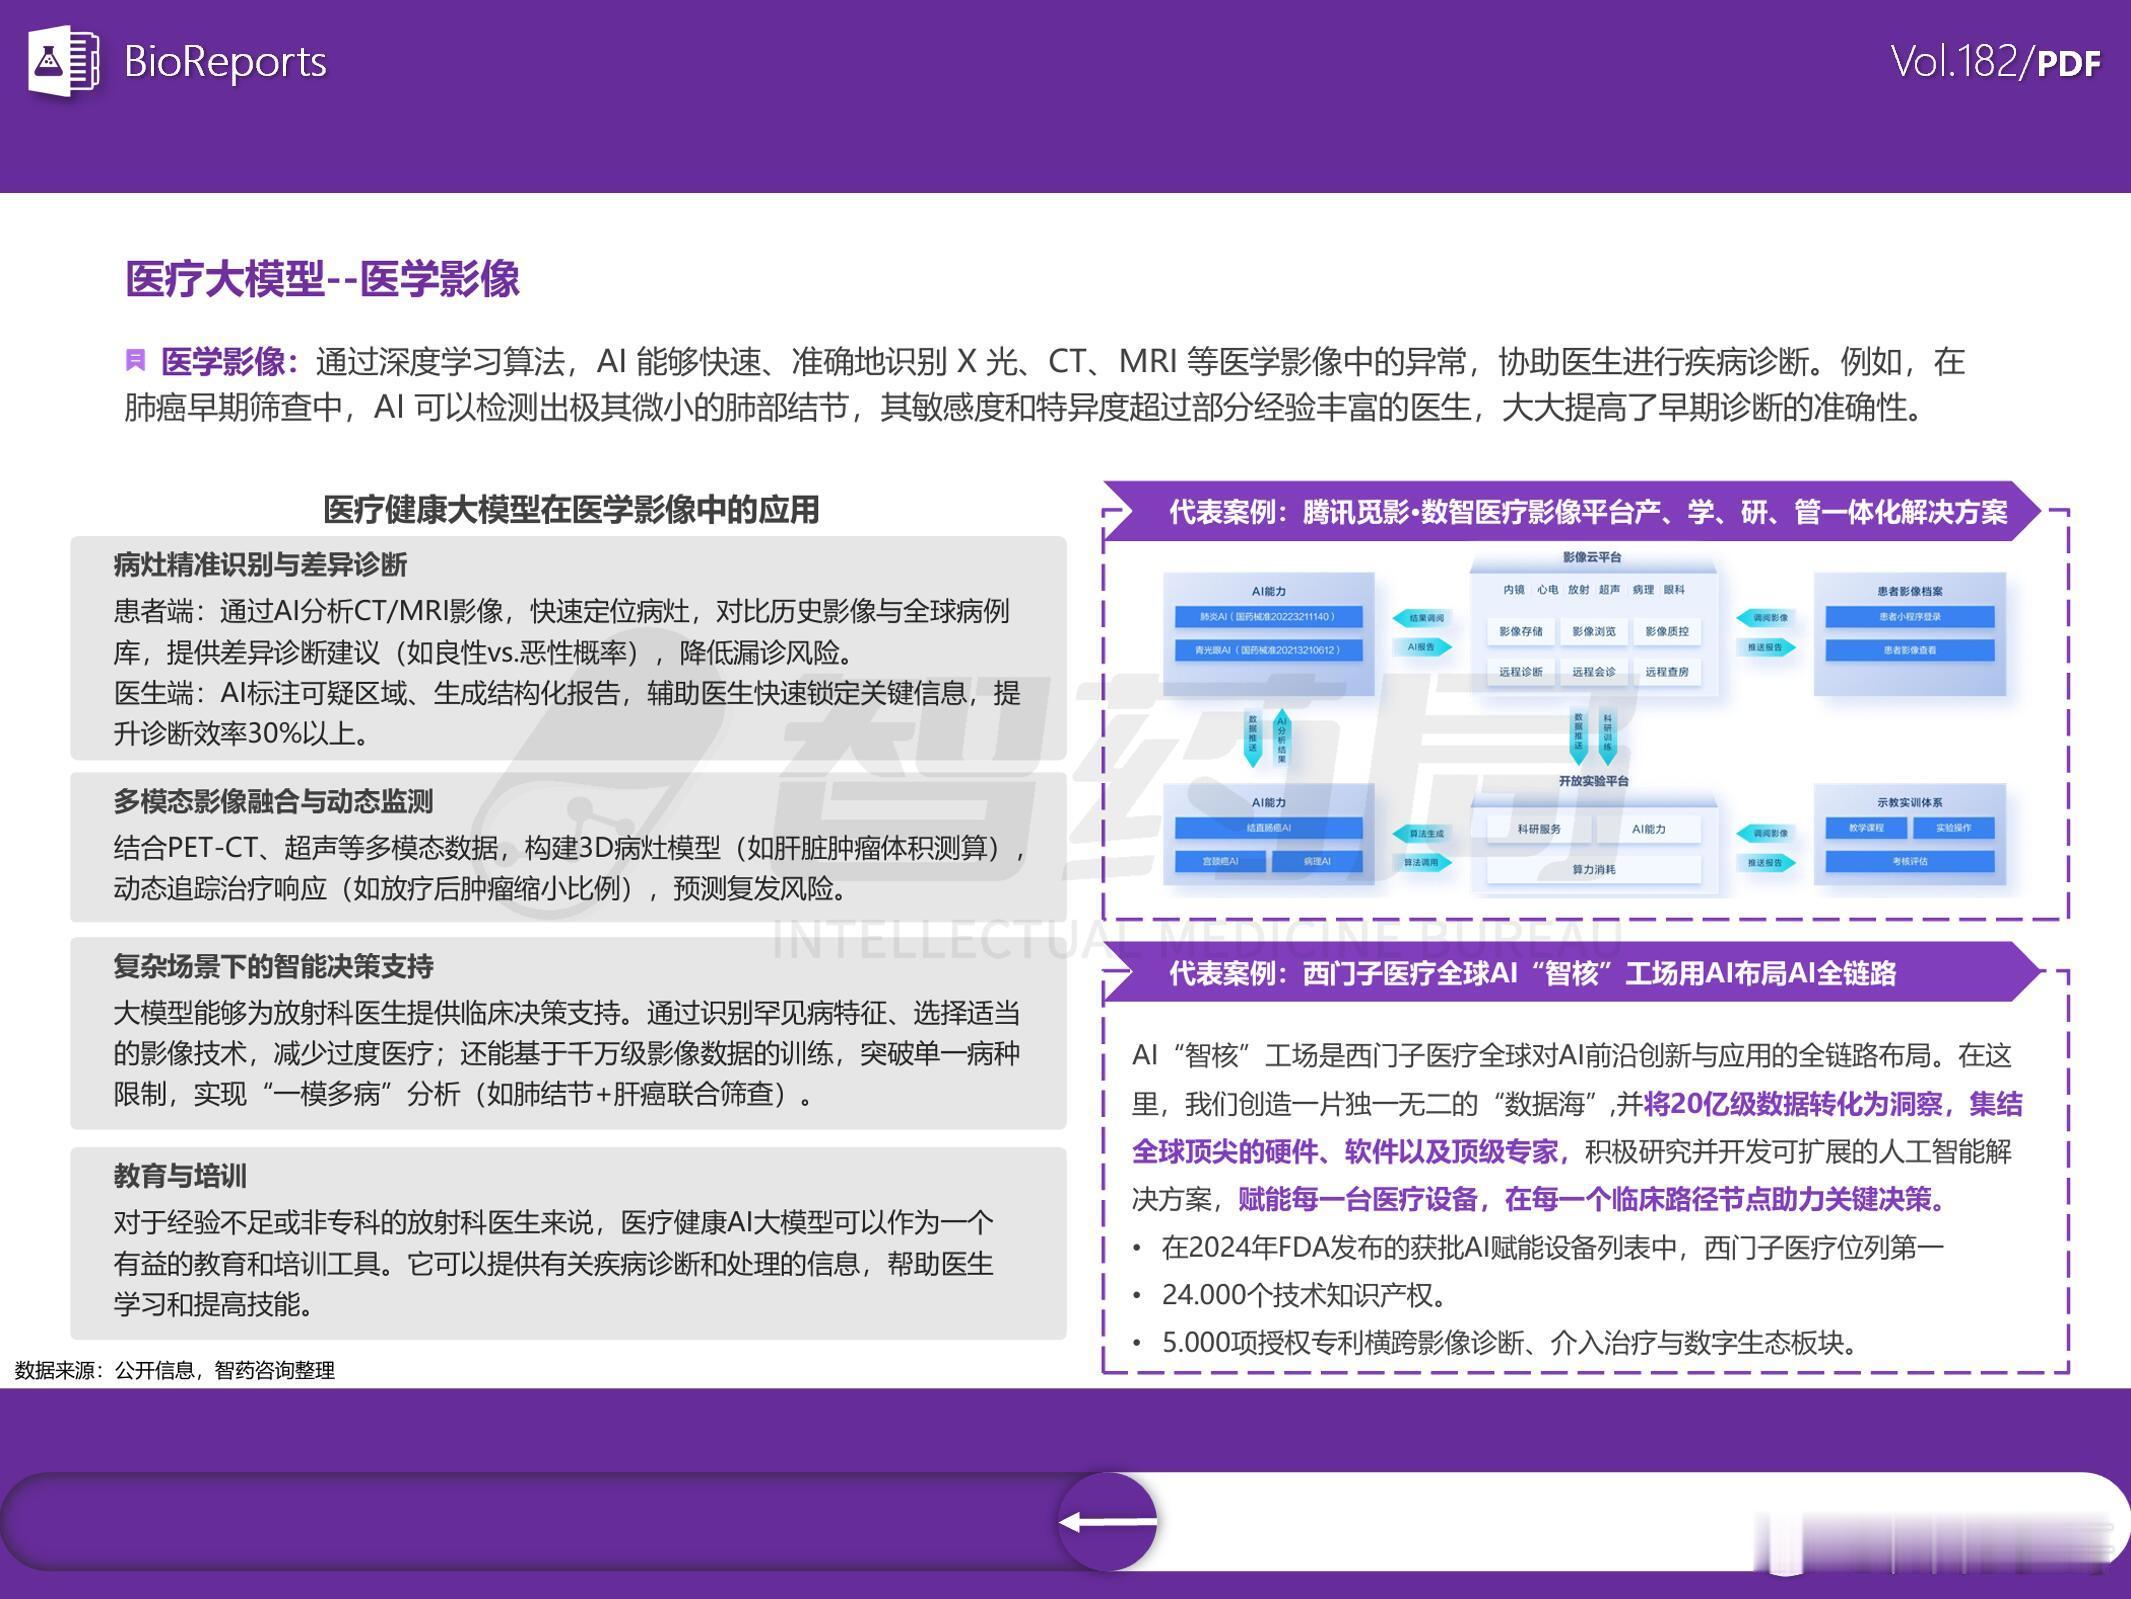
Task: Click the 远程查房 tile
Action: tap(1666, 672)
